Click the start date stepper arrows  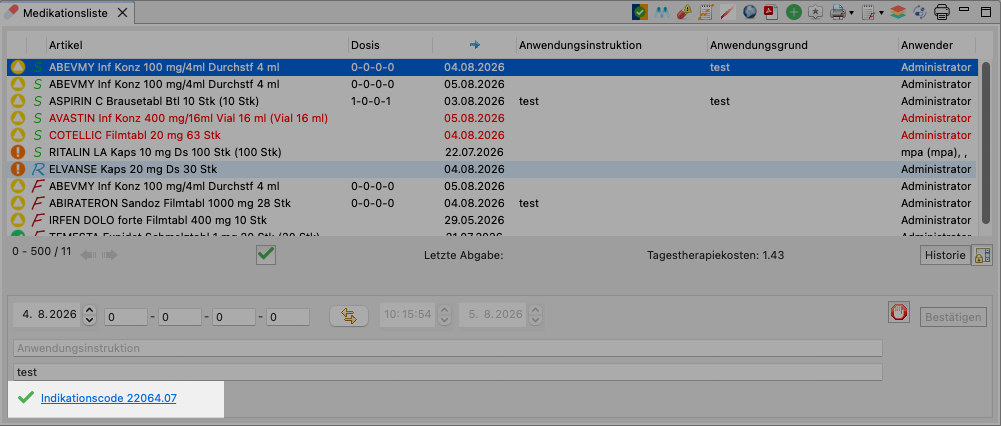click(89, 315)
